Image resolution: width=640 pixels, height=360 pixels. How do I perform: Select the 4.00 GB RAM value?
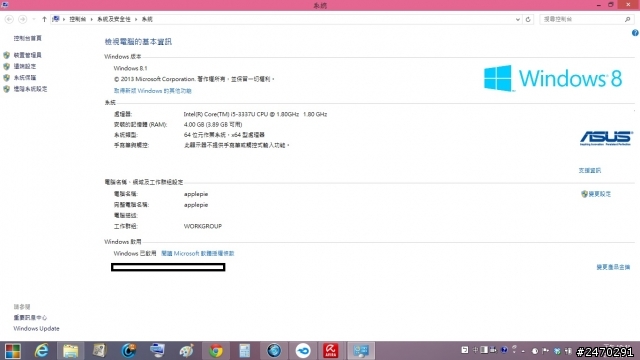213,124
